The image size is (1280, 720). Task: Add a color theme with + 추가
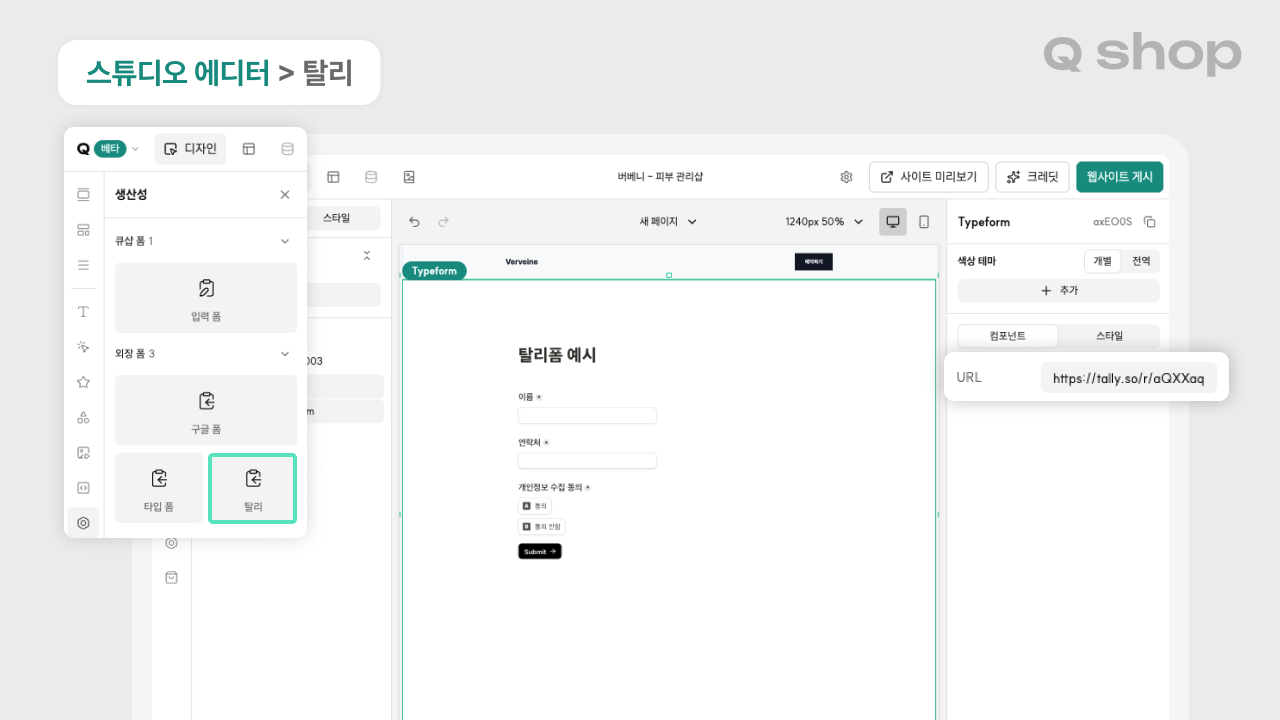[1059, 291]
